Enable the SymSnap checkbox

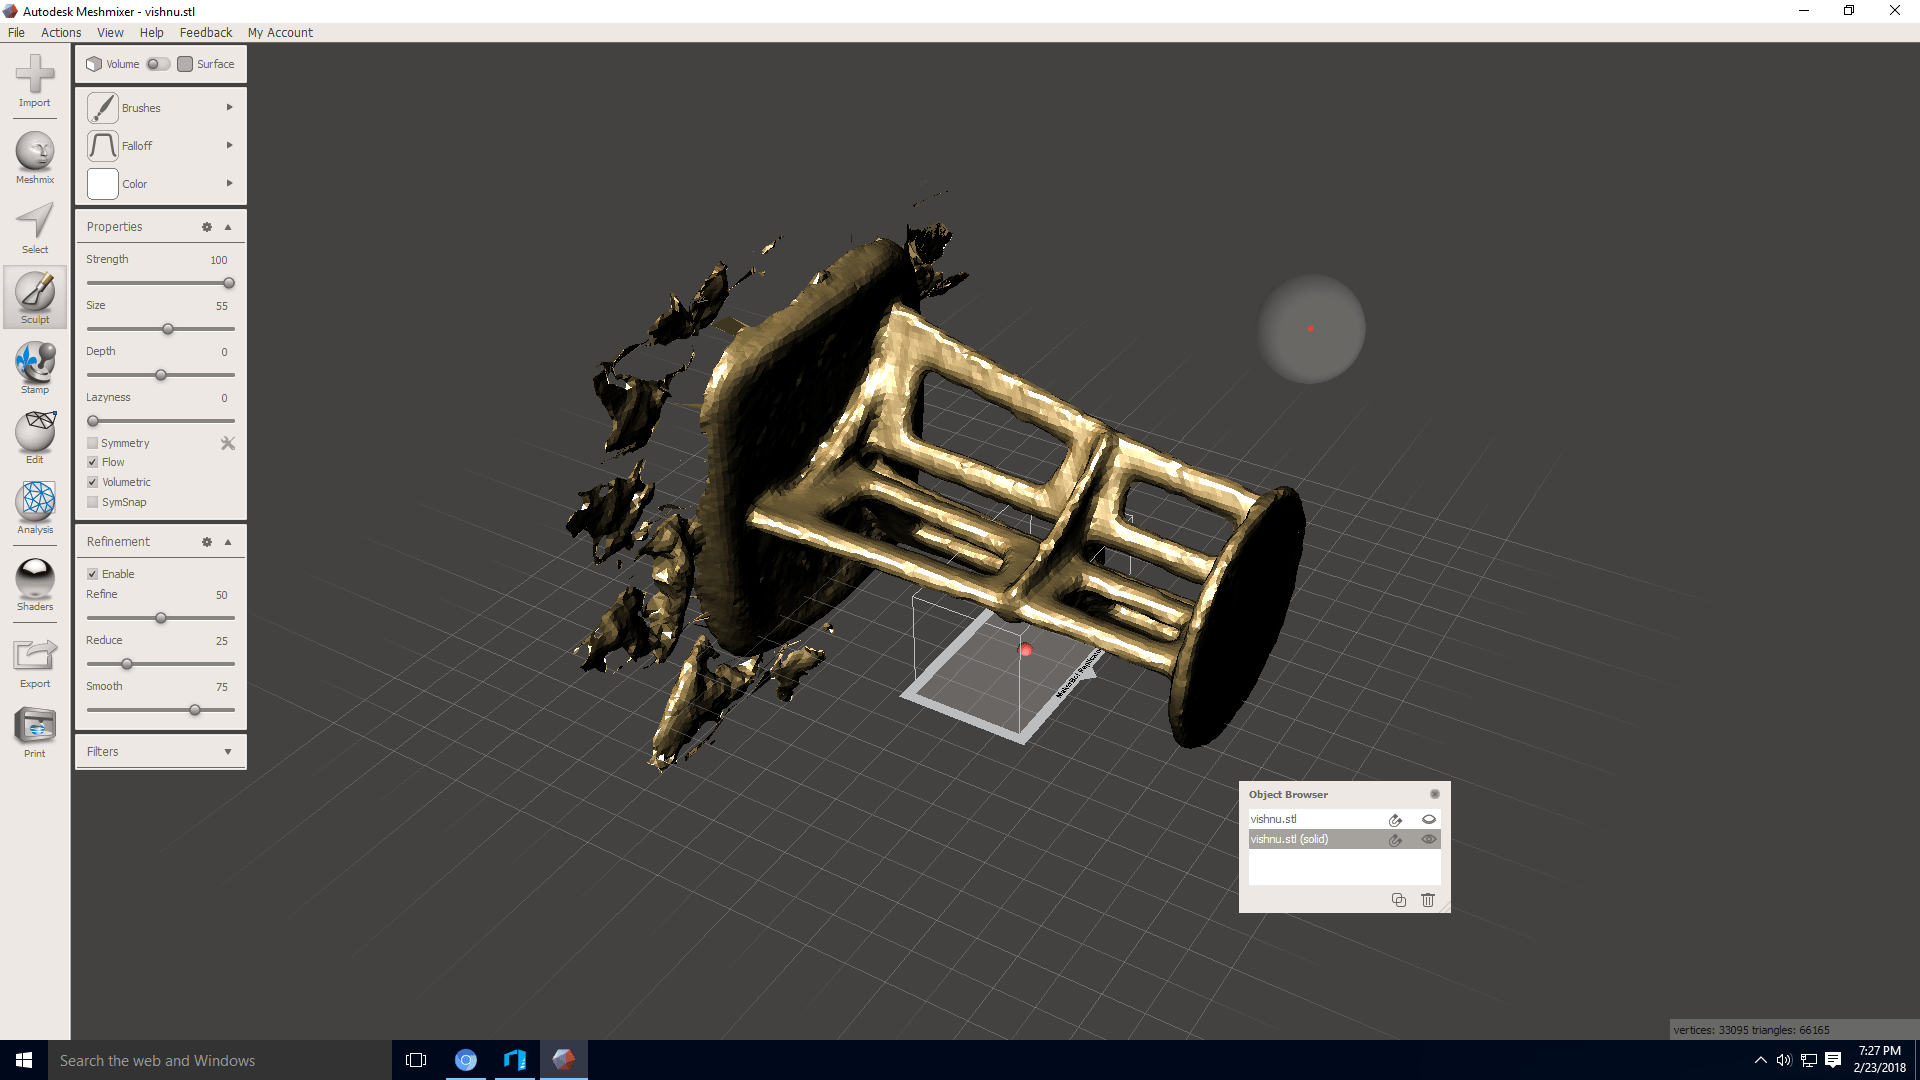92,502
